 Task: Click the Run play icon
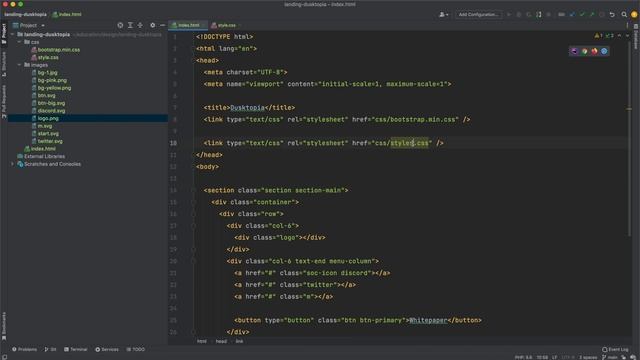coord(509,15)
